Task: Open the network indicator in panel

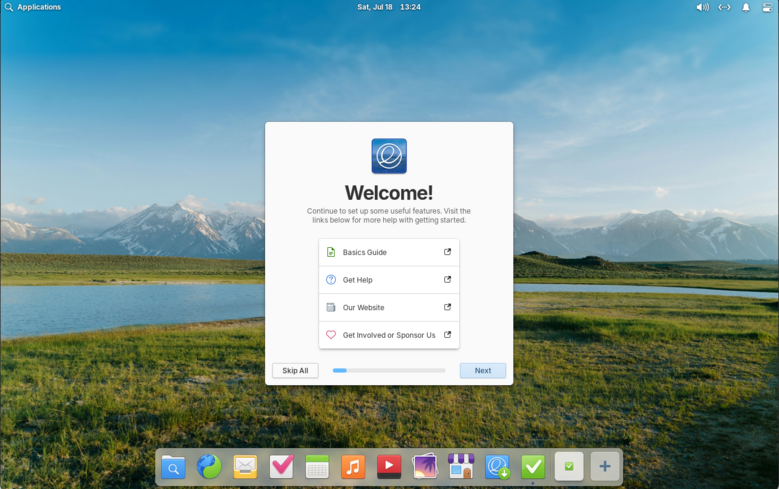Action: point(724,7)
